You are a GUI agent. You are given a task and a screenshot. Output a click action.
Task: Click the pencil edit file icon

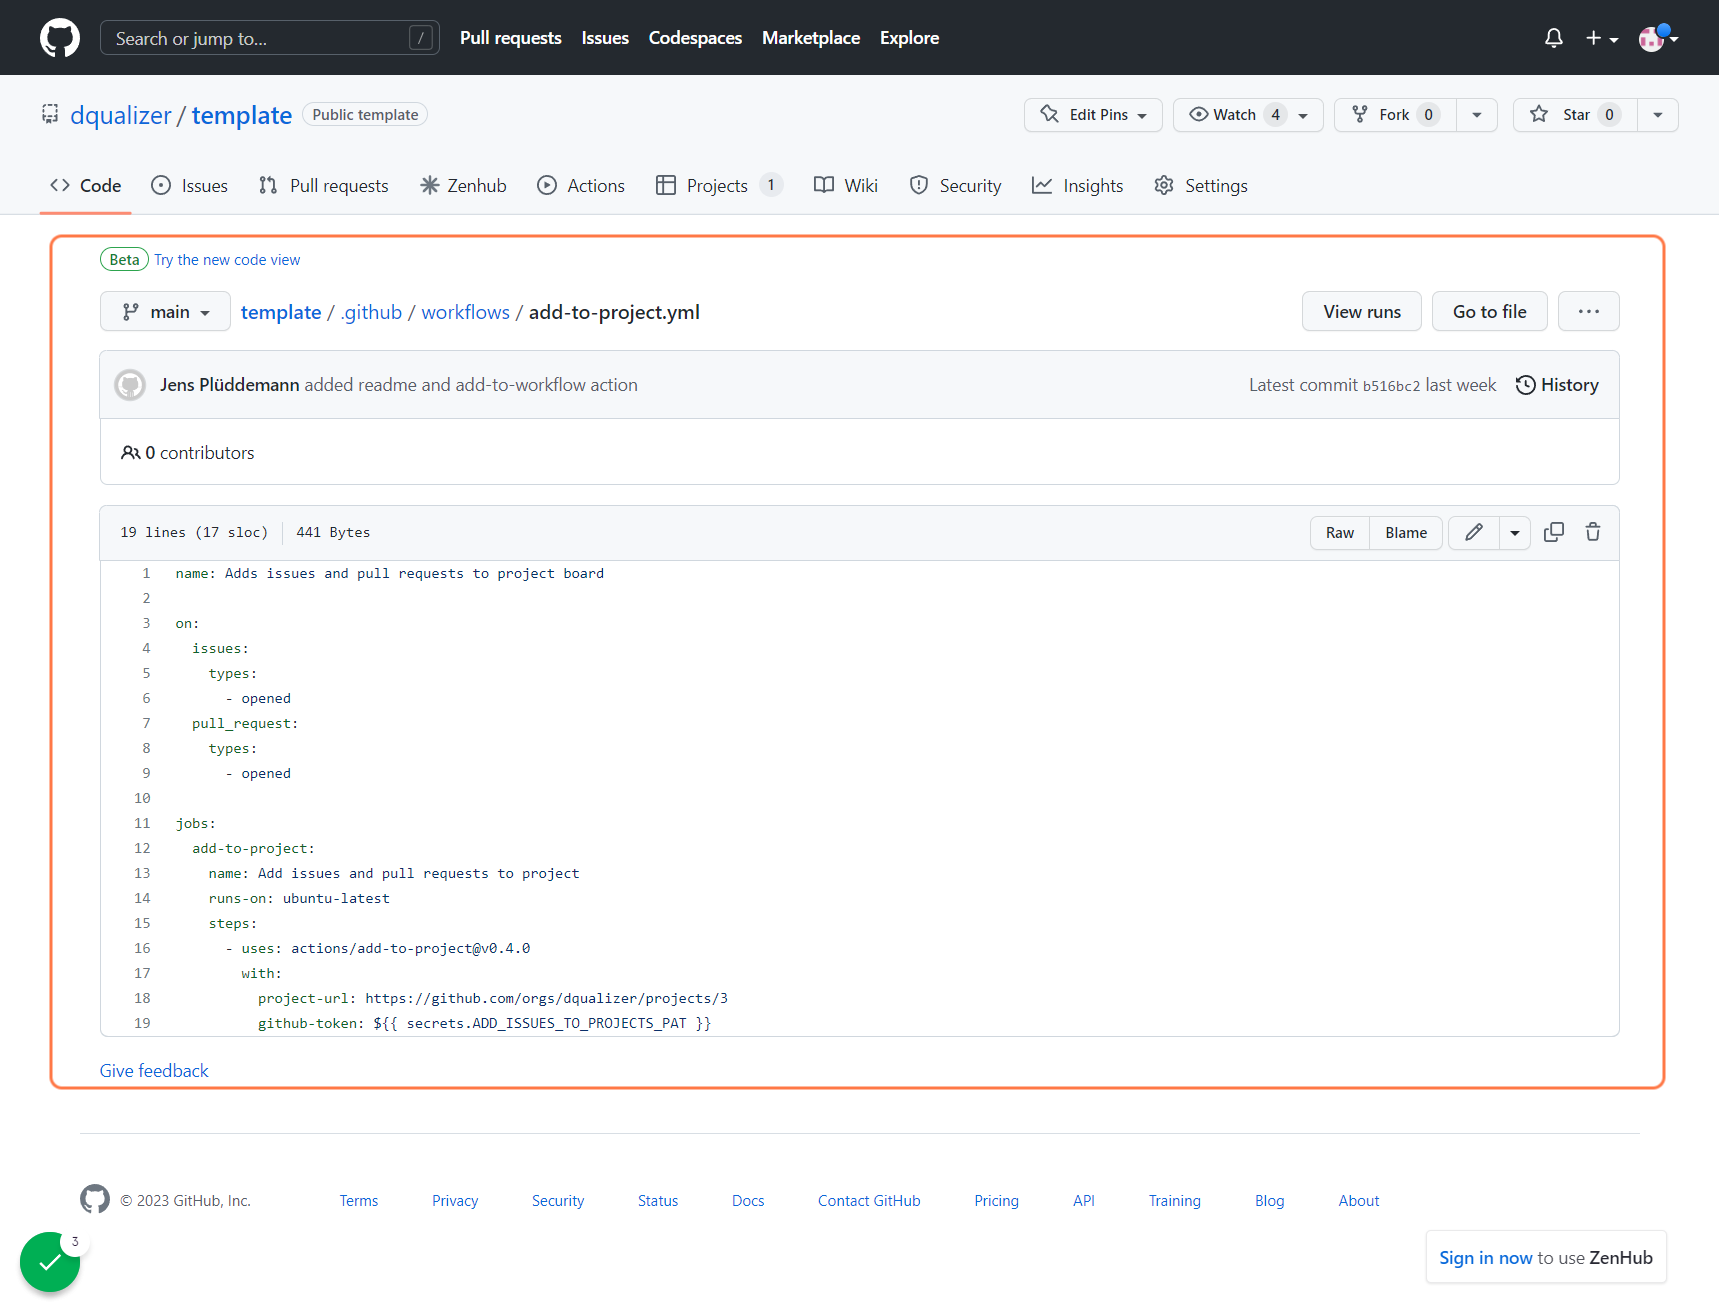coord(1474,532)
